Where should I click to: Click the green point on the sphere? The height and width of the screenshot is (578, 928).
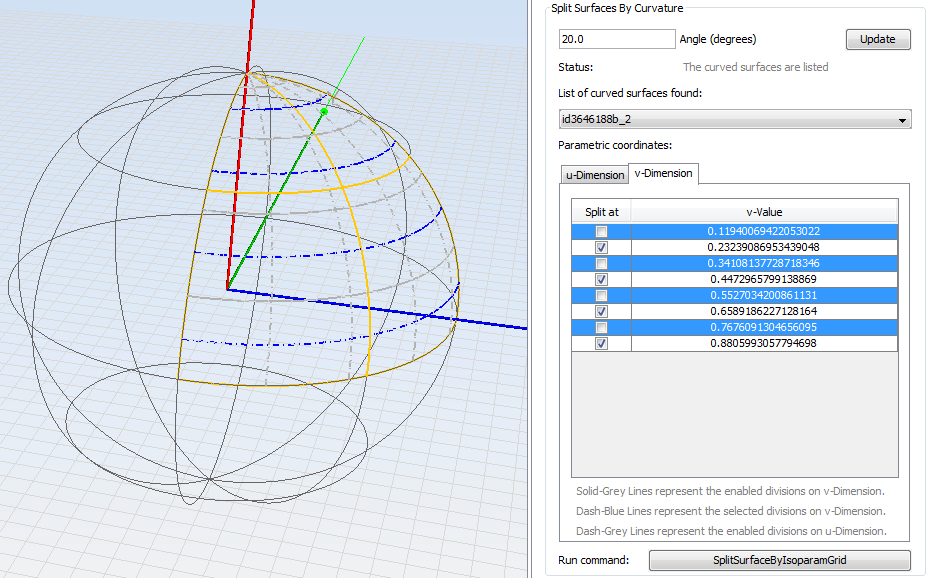(324, 112)
